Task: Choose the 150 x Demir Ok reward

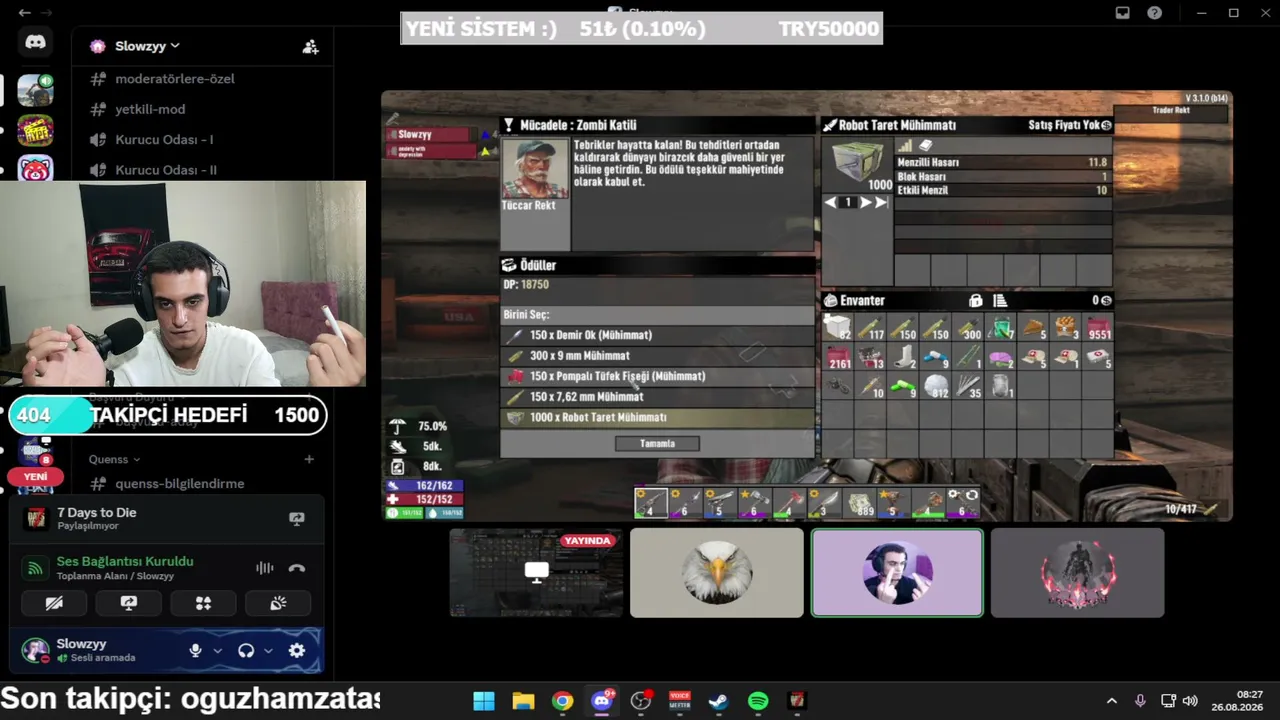Action: click(657, 335)
